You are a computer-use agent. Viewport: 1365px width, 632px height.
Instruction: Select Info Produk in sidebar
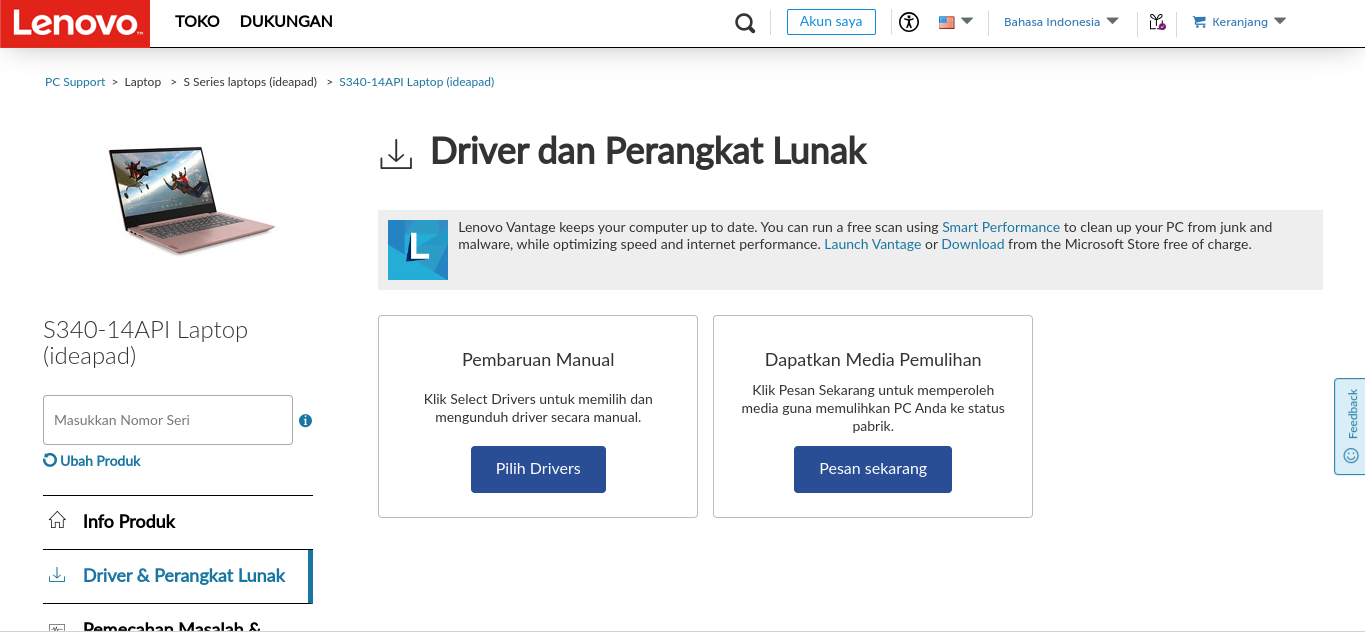[178, 522]
